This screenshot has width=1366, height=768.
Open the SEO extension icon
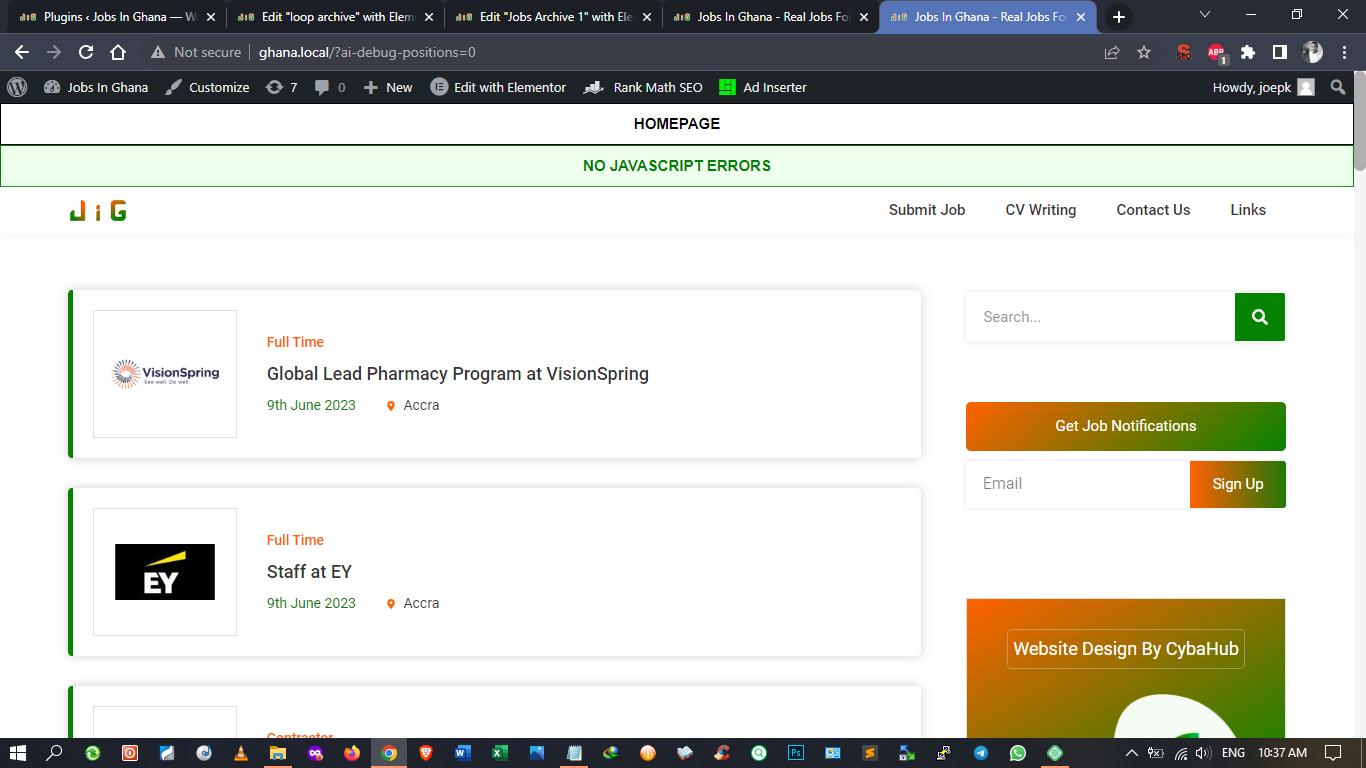pyautogui.click(x=1184, y=52)
